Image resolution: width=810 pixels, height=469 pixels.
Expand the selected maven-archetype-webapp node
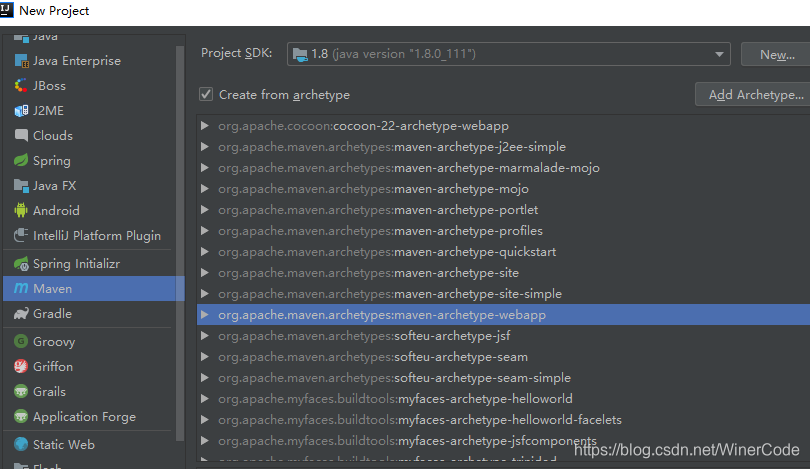pos(205,315)
